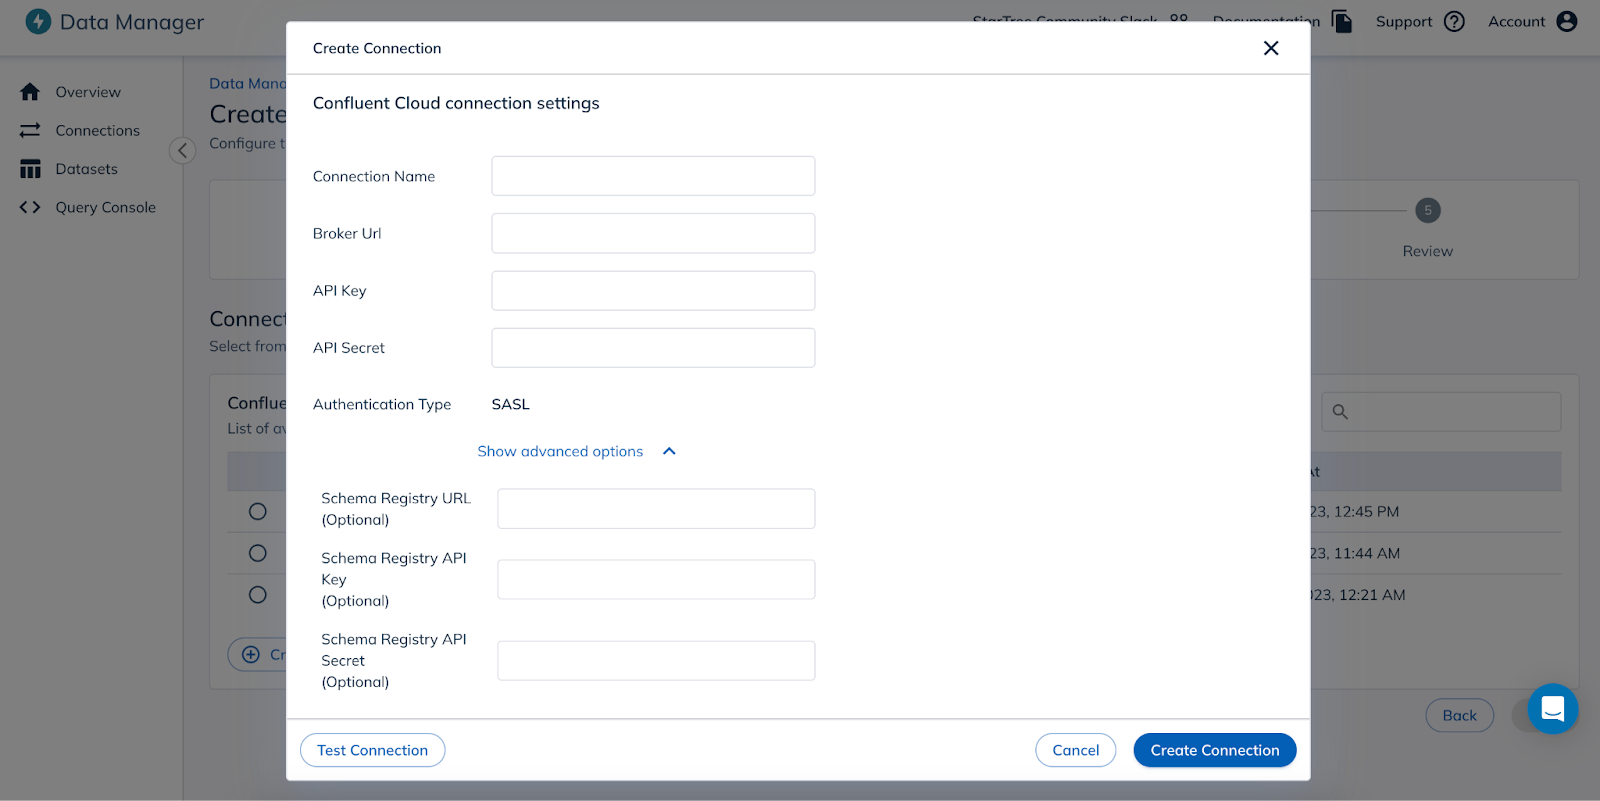The image size is (1600, 801).
Task: Click the 12:21 AM timestamp cell
Action: click(1358, 595)
